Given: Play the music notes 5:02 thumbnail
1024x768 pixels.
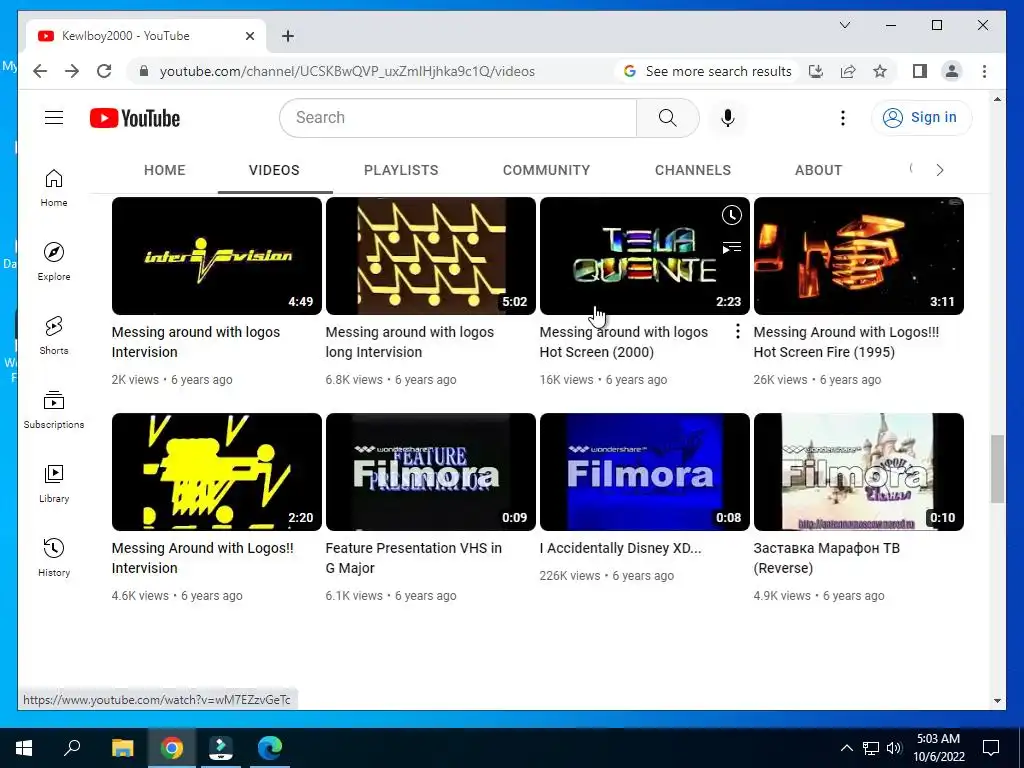Looking at the screenshot, I should [x=431, y=256].
